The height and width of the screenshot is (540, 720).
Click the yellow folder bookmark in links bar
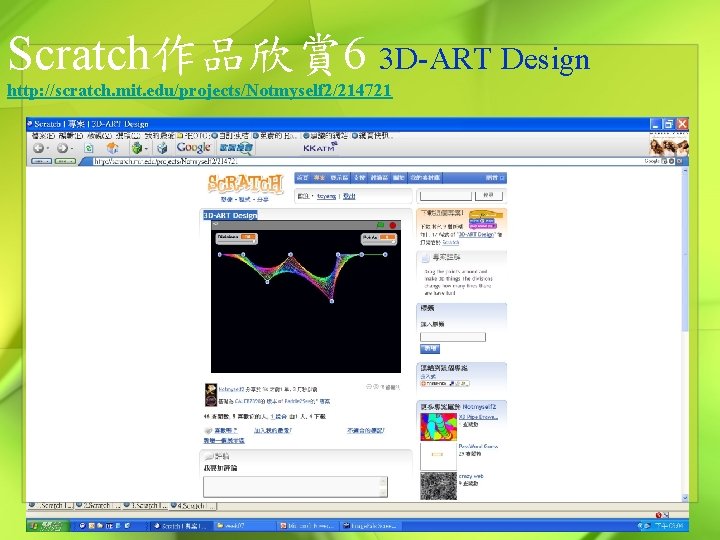coord(193,136)
